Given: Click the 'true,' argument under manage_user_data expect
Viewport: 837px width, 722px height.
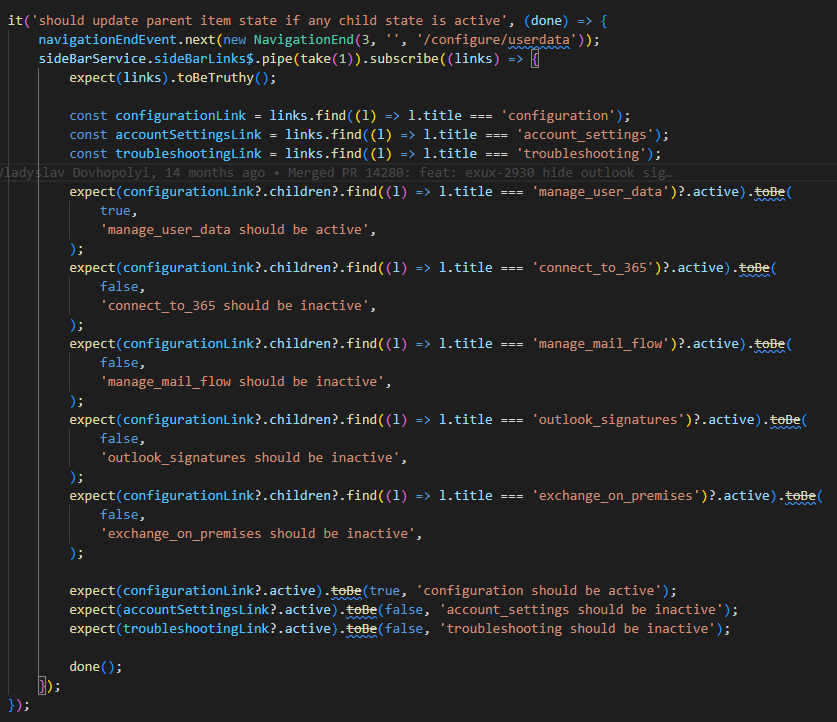Looking at the screenshot, I should (x=119, y=211).
